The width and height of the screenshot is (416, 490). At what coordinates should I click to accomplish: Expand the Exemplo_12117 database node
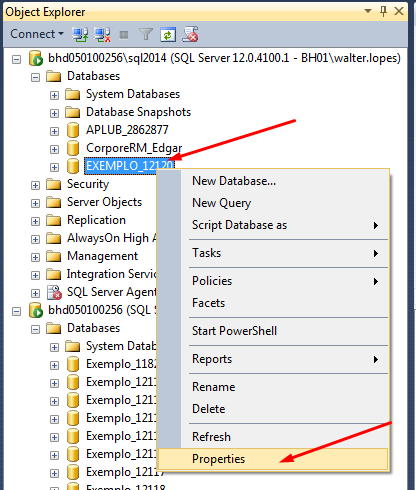click(54, 474)
